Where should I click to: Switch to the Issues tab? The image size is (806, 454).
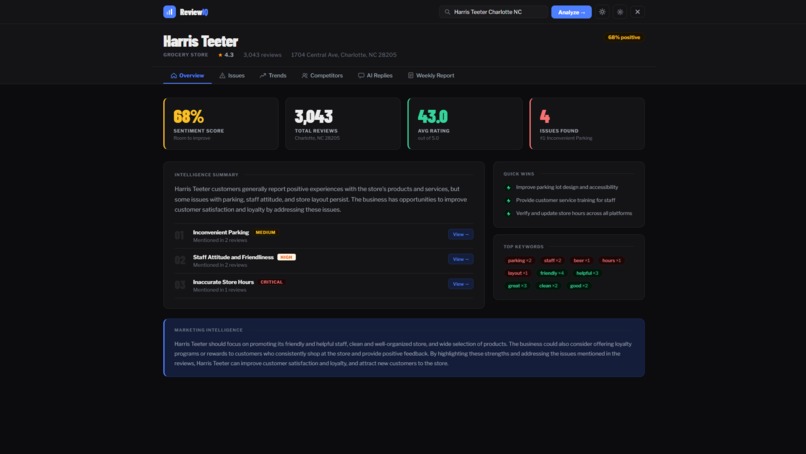232,76
